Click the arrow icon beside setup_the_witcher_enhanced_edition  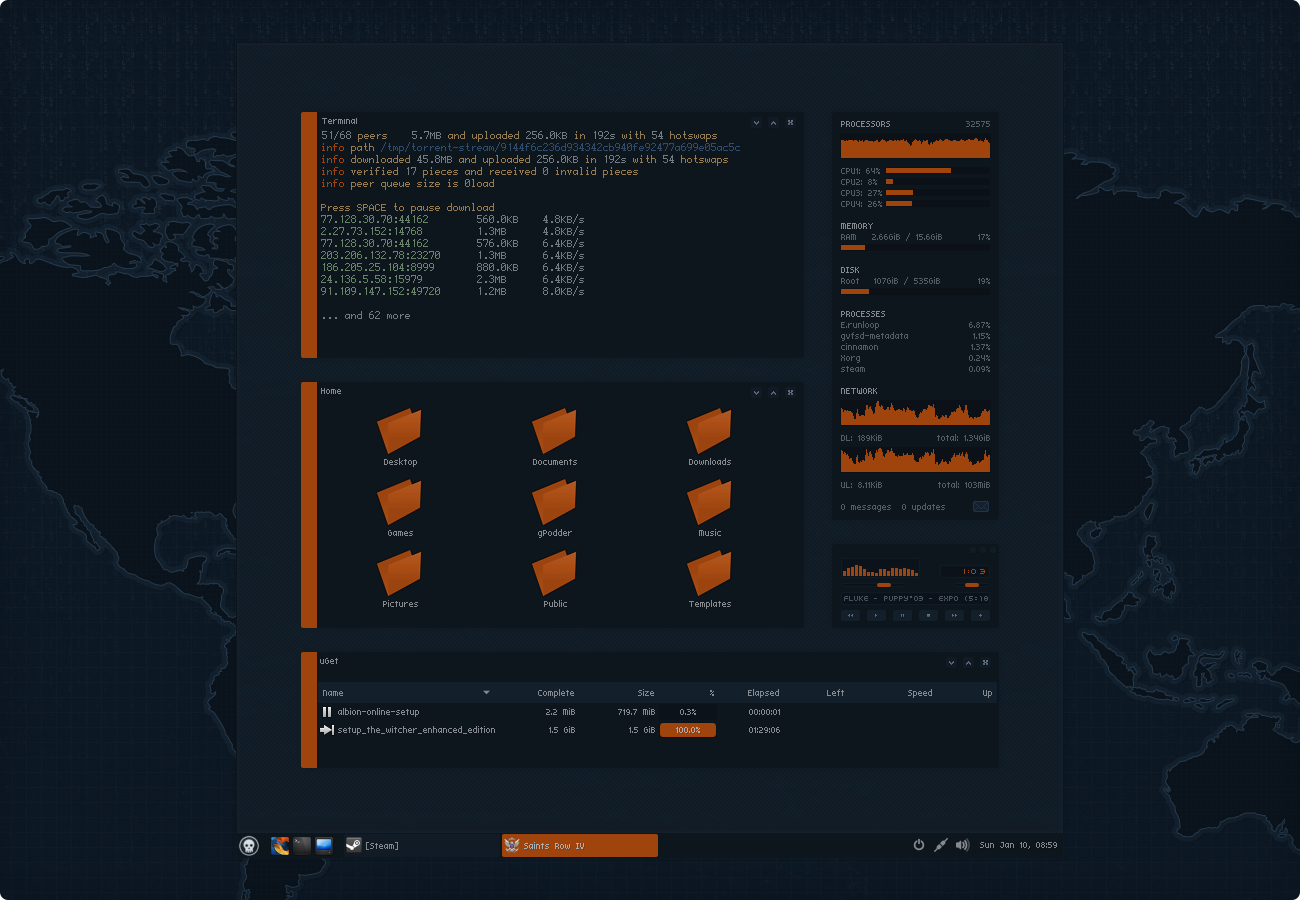[x=327, y=730]
